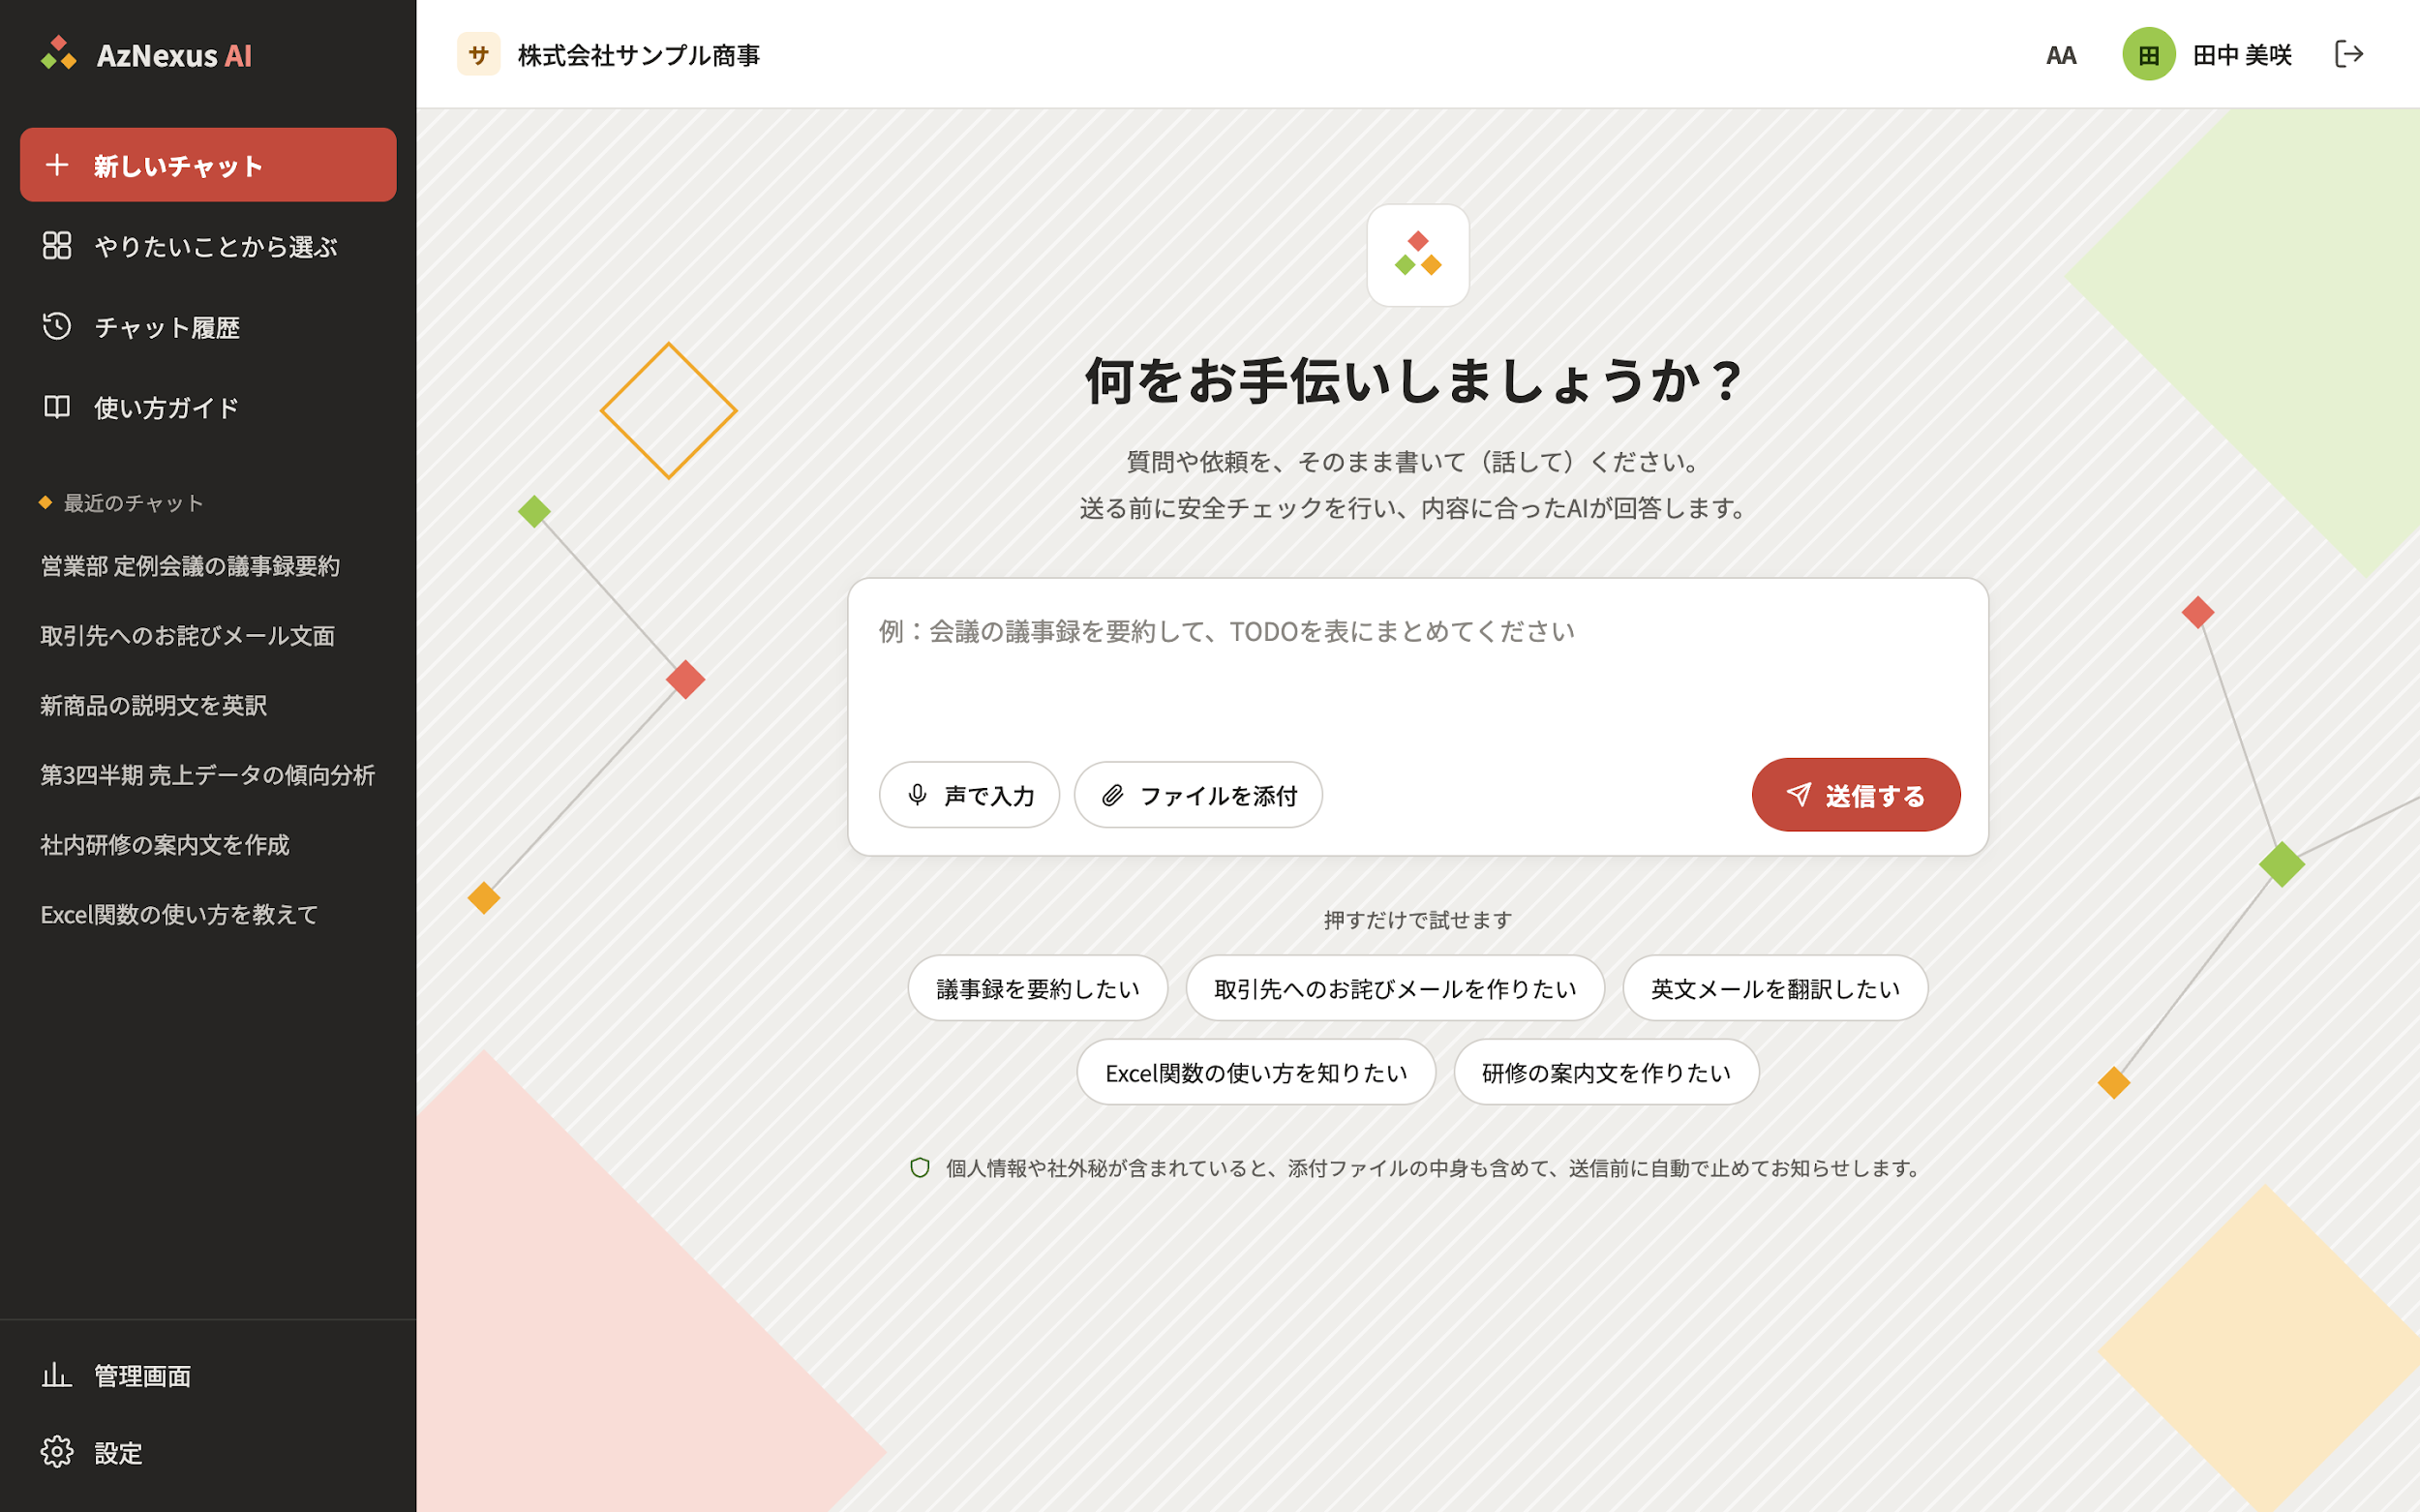Click the AzNexus AI logo in sidebar
Image resolution: width=2420 pixels, height=1512 pixels.
(x=146, y=54)
